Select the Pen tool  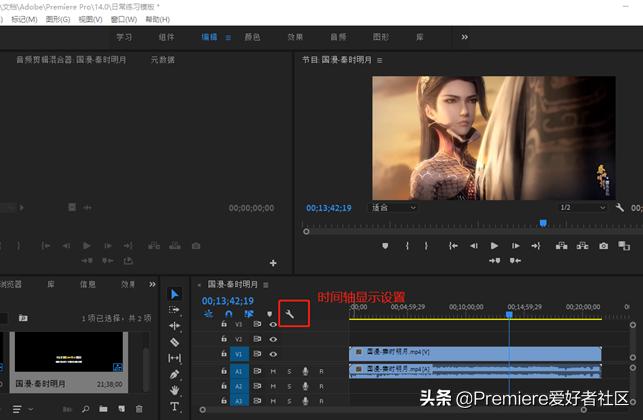click(x=174, y=374)
